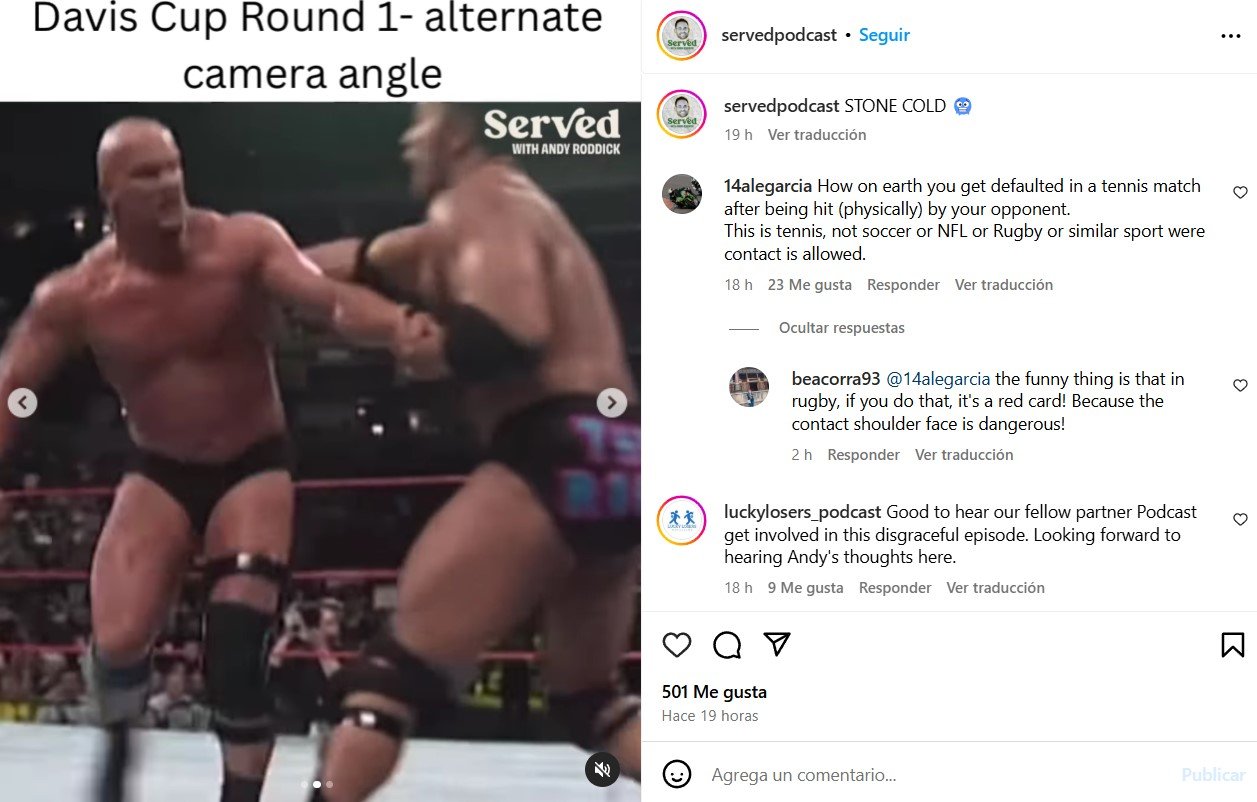
Task: Open the emoji picker smiley icon
Action: coord(677,774)
